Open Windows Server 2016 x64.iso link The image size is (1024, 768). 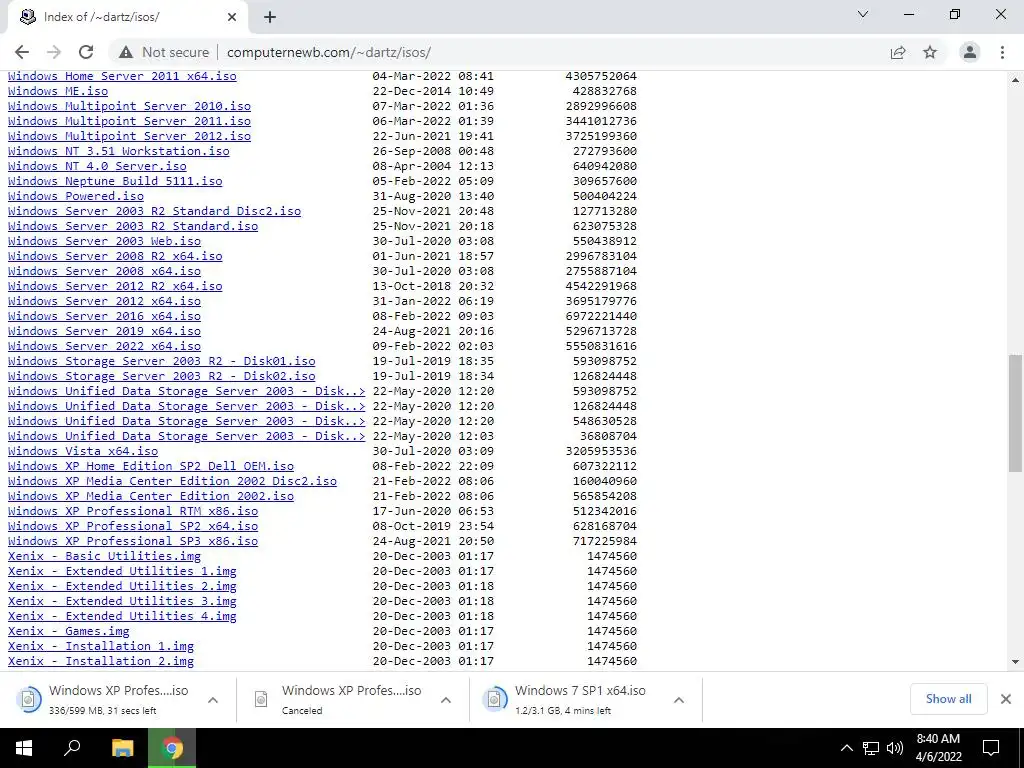pos(104,316)
